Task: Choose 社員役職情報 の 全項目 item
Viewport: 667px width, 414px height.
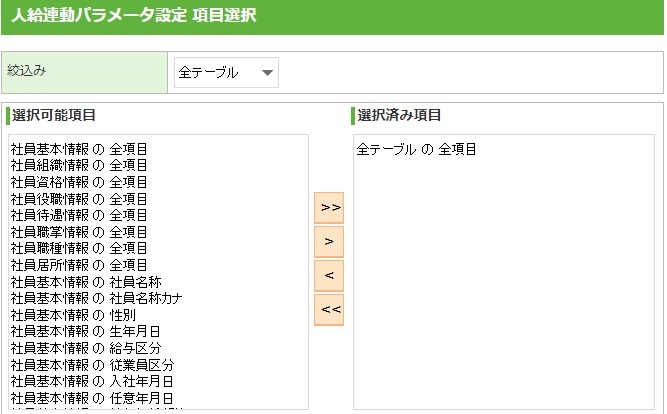Action: 80,199
